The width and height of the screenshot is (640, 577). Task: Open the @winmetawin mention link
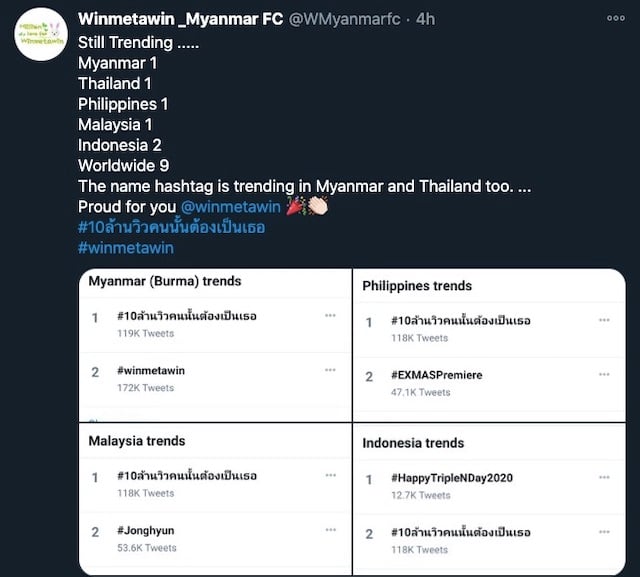[x=231, y=207]
